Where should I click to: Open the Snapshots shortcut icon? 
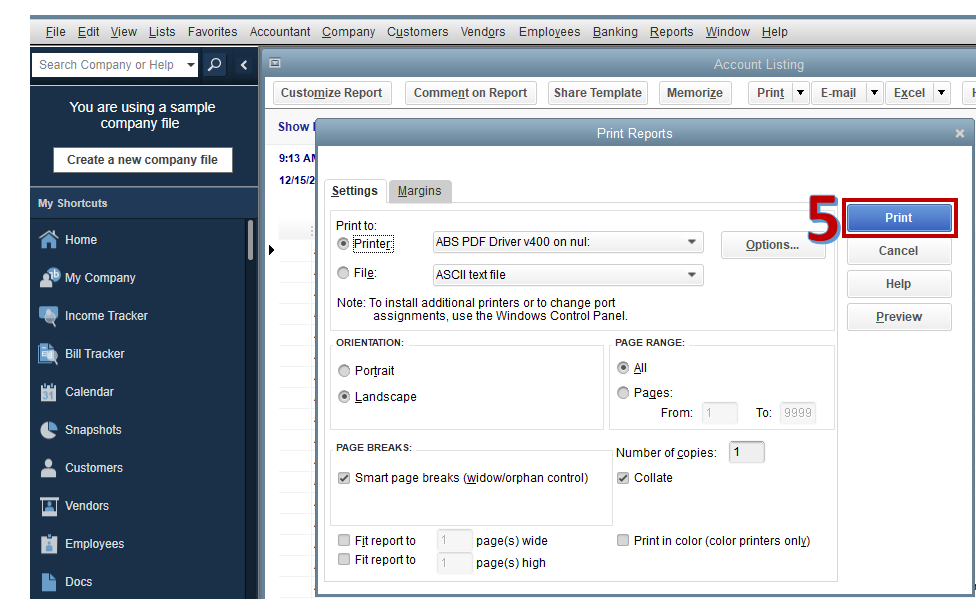click(49, 429)
